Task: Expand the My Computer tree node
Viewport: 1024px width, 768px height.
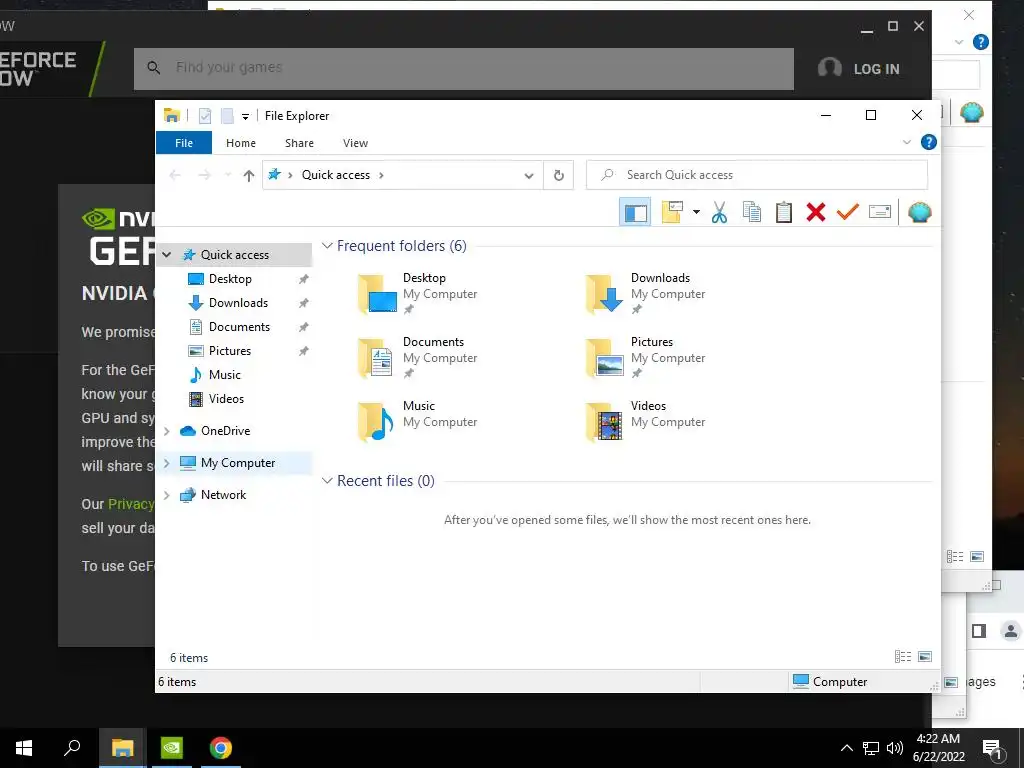Action: pos(167,463)
